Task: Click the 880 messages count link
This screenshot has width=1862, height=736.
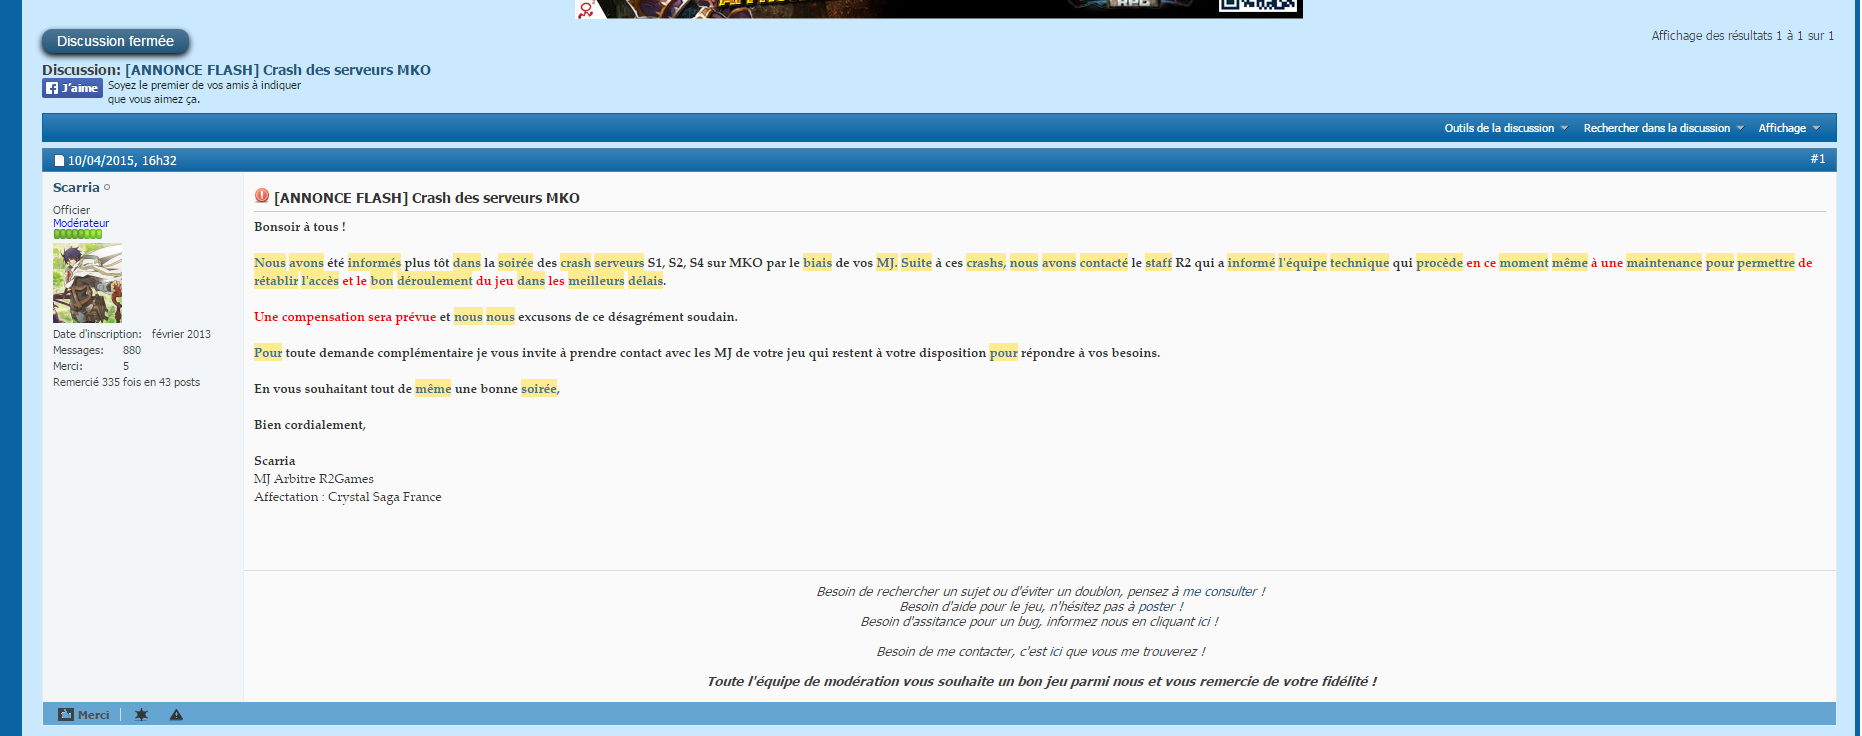Action: [x=132, y=350]
